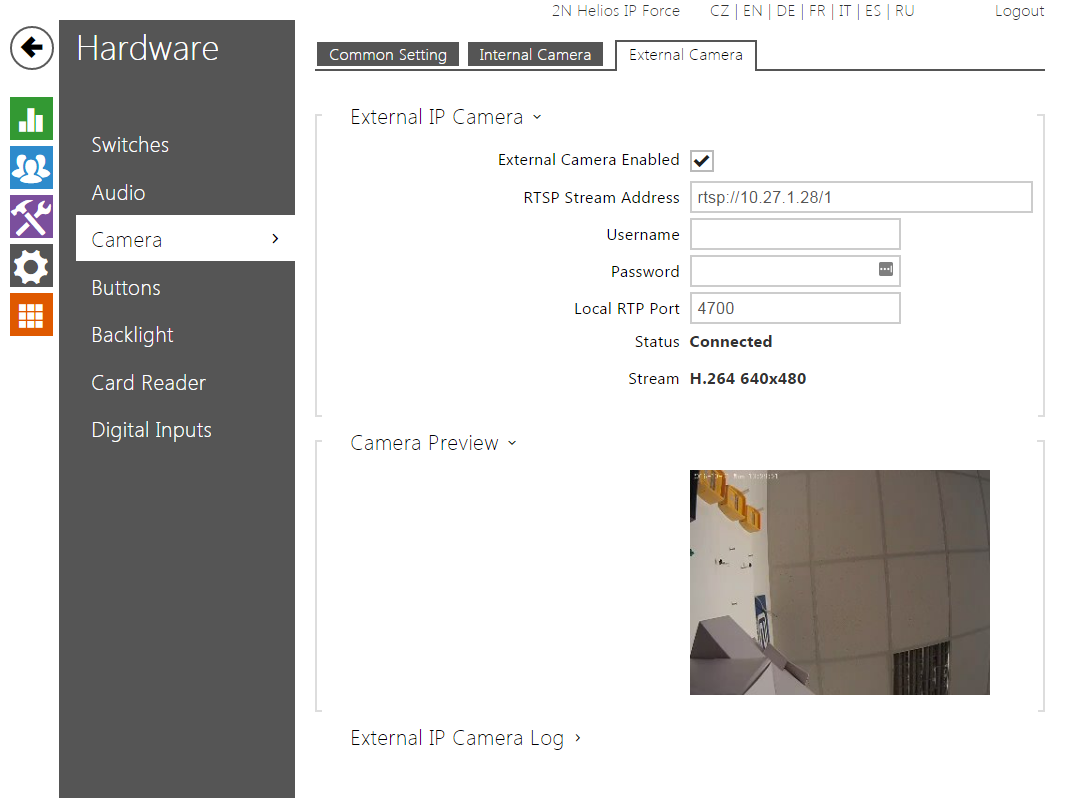Expand the External IP Camera Log
Screen dimensions: 1079x798
coord(465,739)
